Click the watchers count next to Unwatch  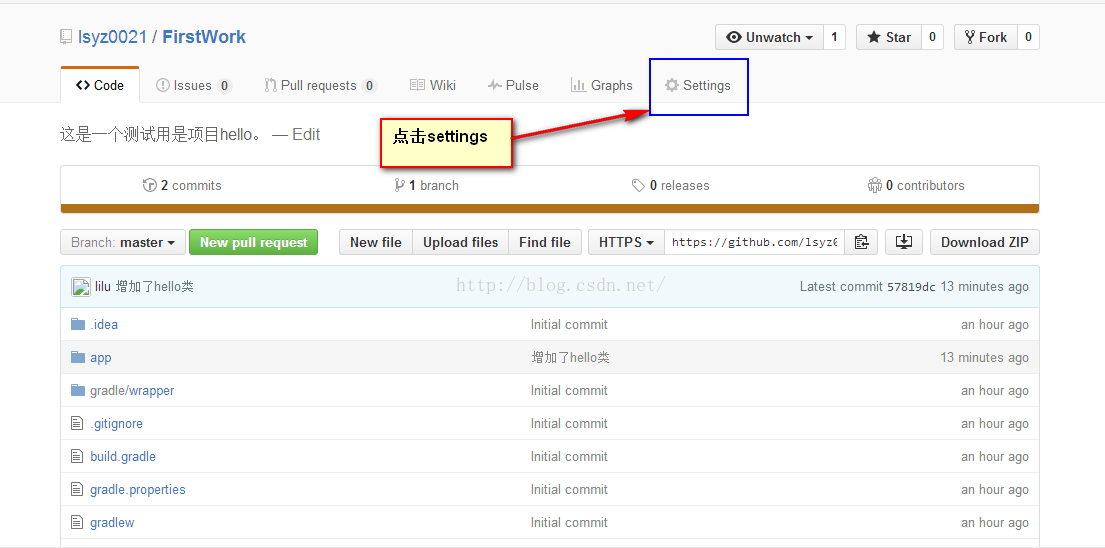coord(834,37)
